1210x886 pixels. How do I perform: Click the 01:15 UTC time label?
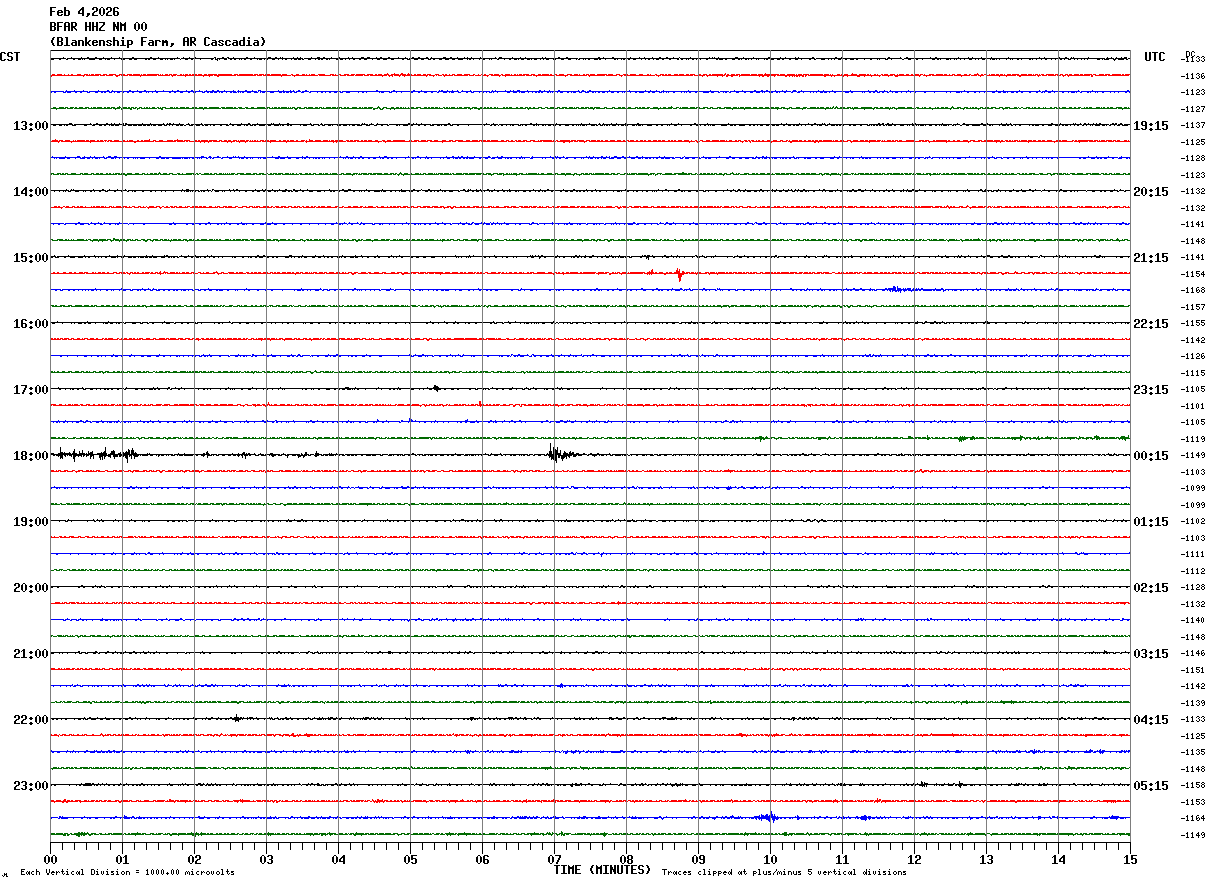point(1151,521)
